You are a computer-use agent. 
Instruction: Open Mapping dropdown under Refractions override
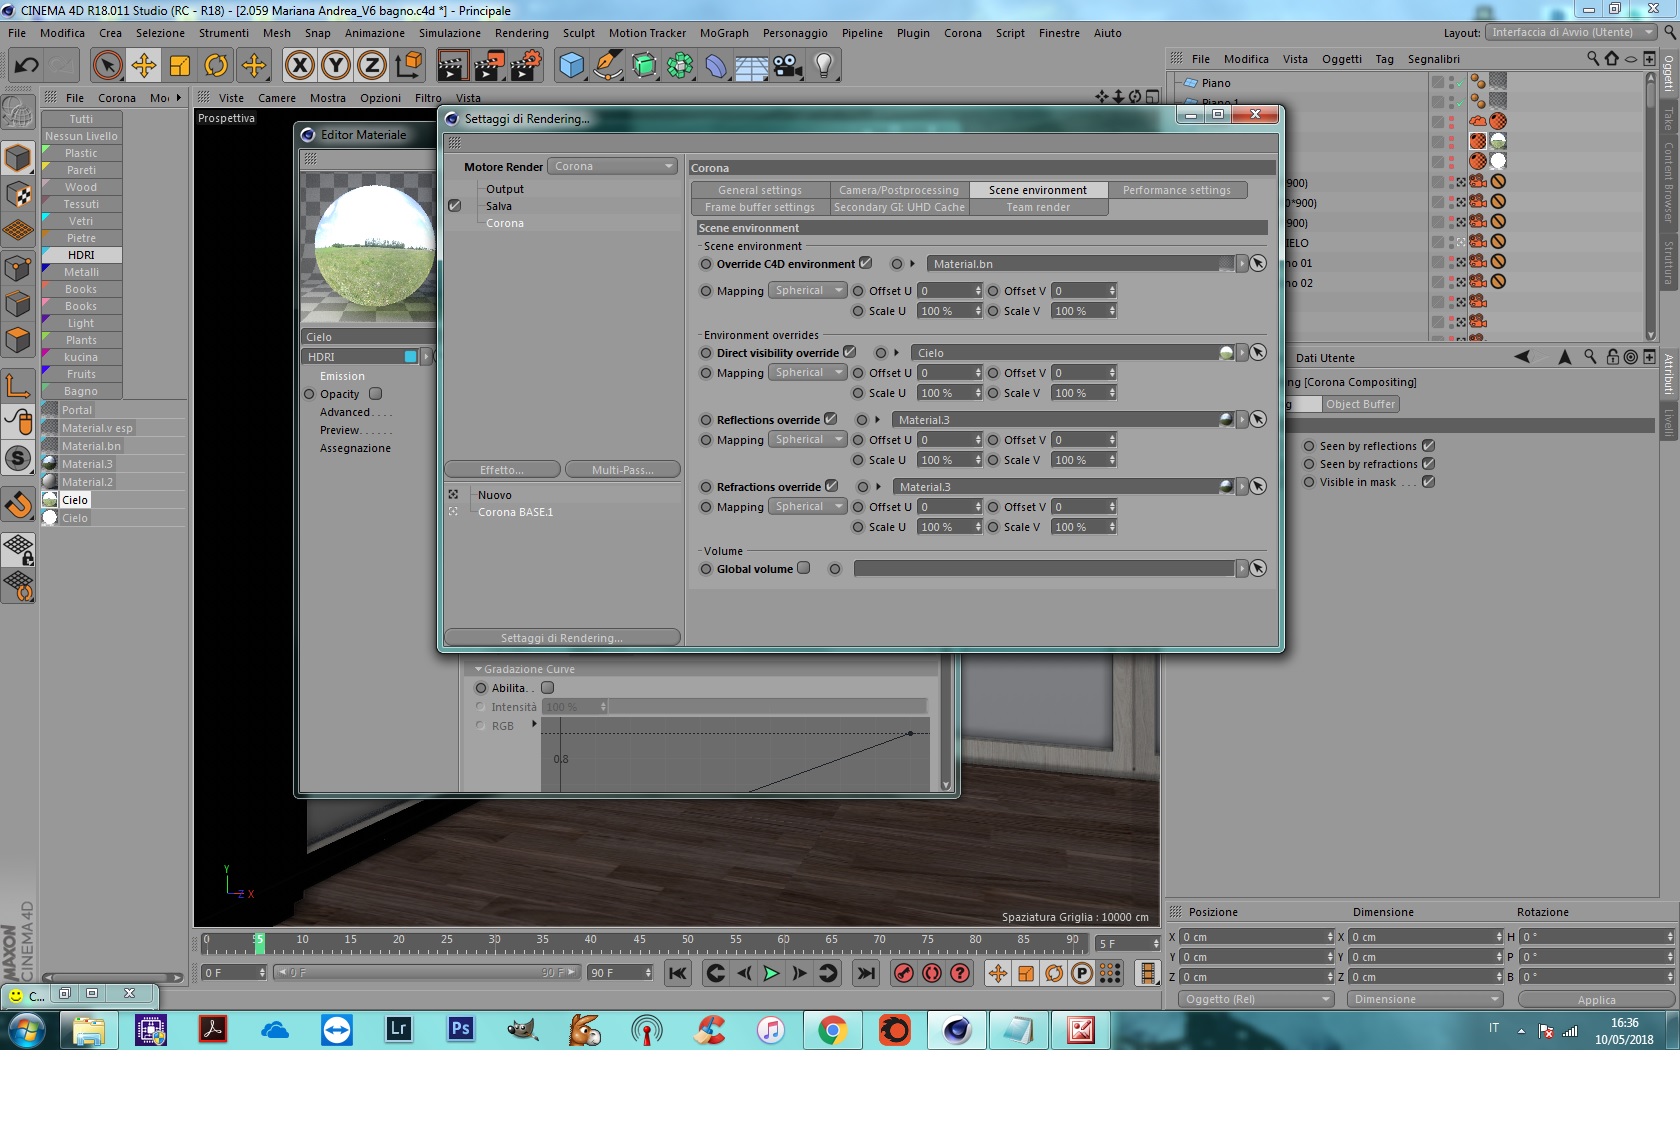coord(808,507)
